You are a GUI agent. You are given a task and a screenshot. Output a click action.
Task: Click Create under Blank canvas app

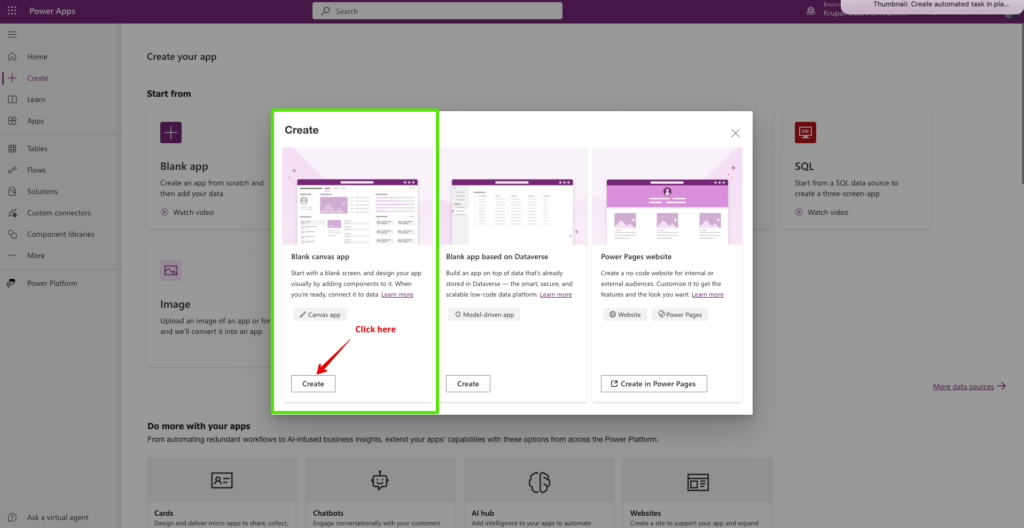click(313, 384)
